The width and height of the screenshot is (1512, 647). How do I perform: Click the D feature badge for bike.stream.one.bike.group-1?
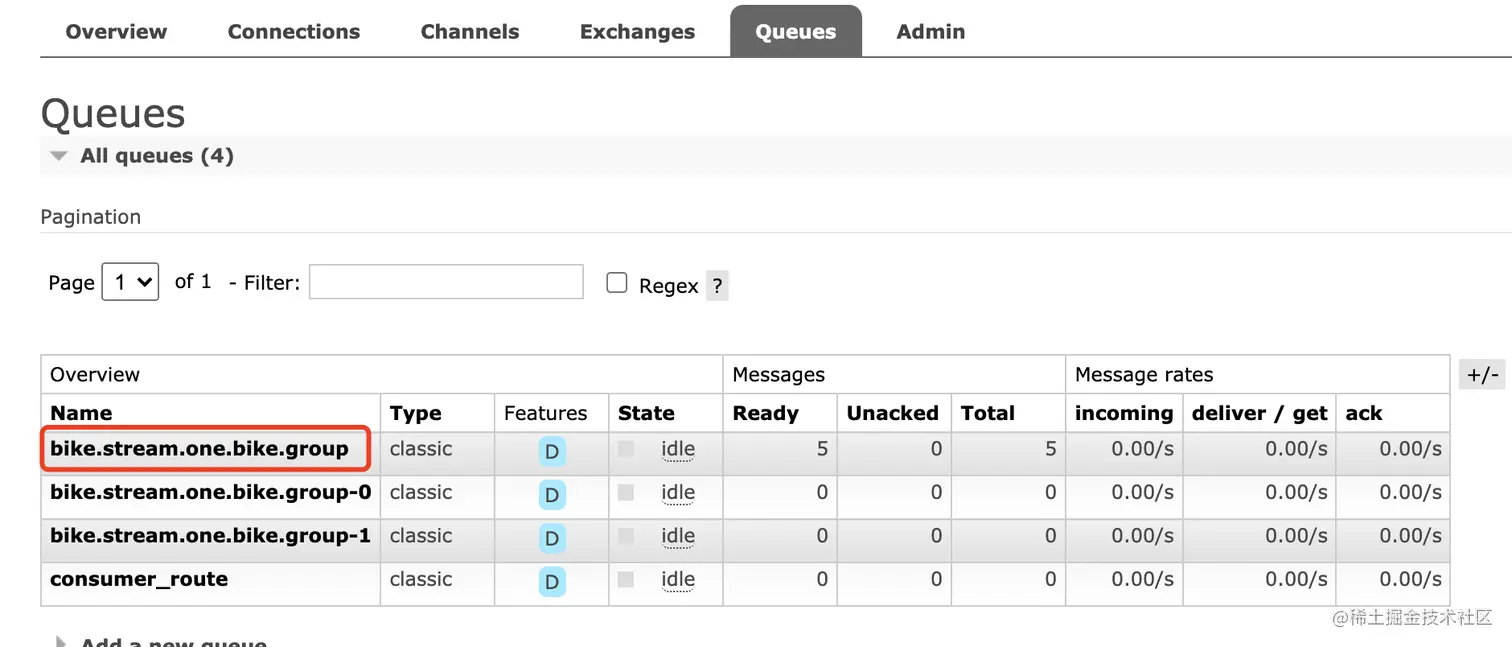coord(551,538)
